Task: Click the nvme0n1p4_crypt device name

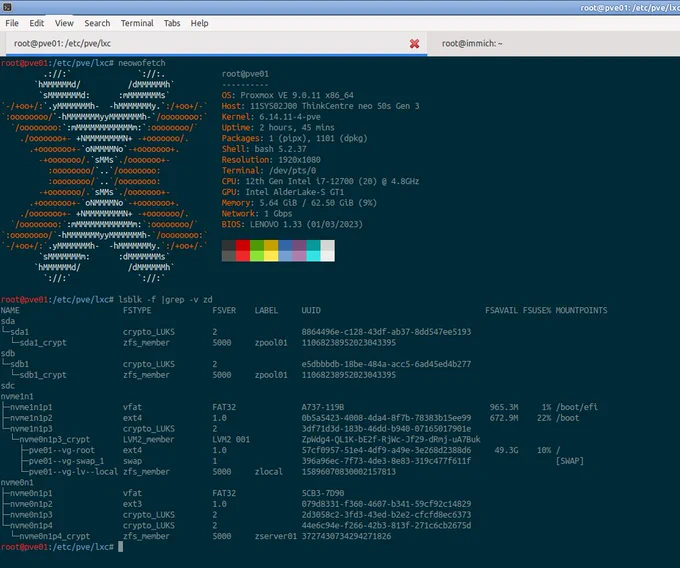Action: click(55, 536)
